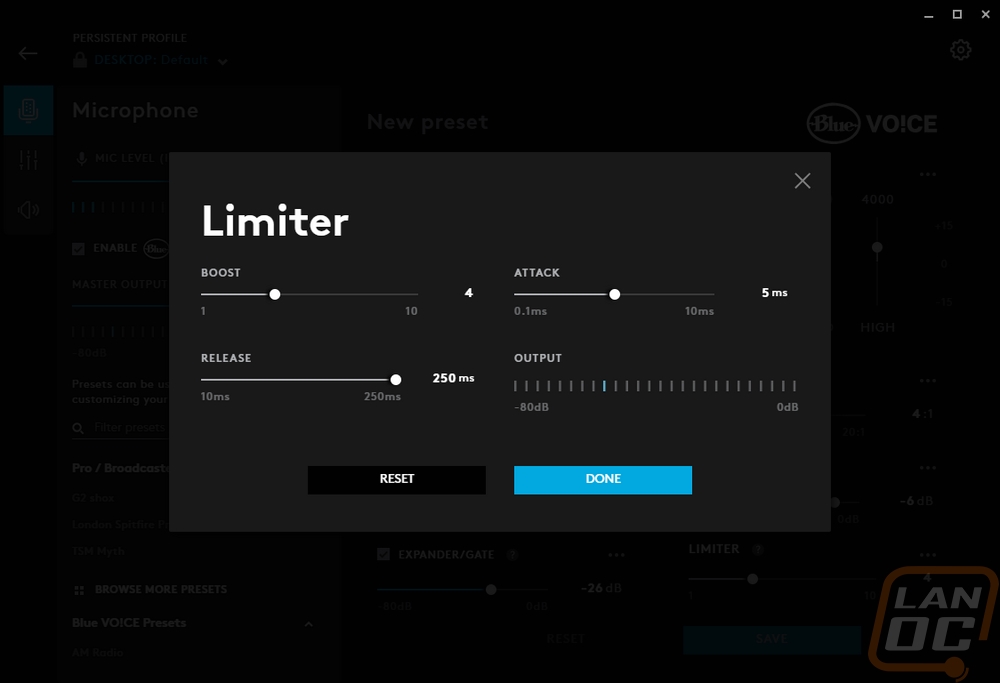Viewport: 1000px width, 683px height.
Task: Open the G HUB settings gear
Action: coord(960,50)
